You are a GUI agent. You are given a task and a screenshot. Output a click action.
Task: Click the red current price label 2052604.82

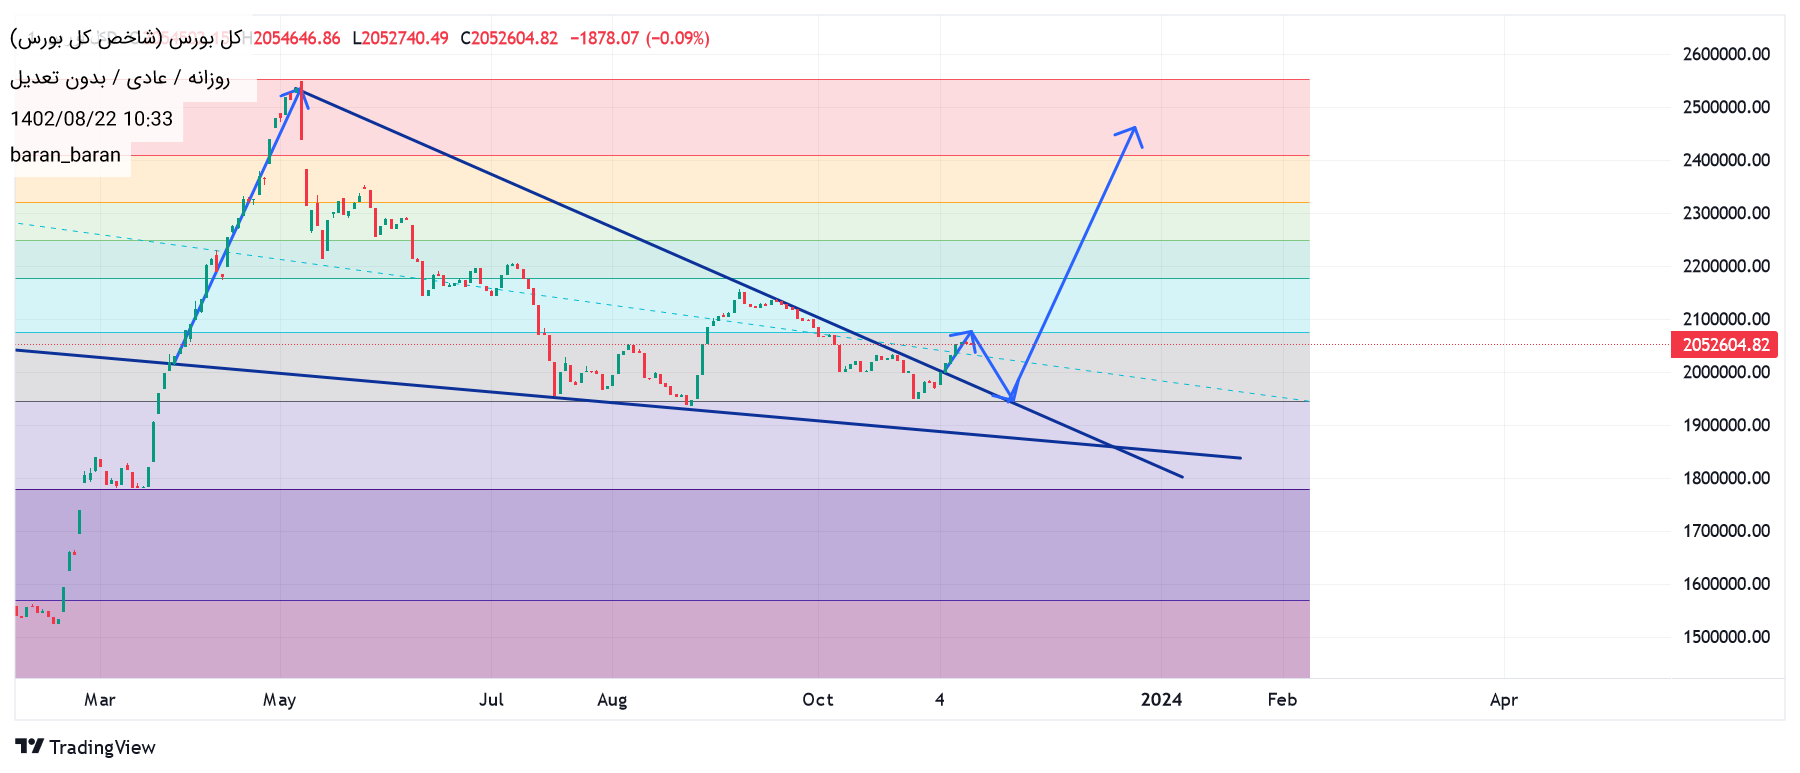pos(1725,345)
